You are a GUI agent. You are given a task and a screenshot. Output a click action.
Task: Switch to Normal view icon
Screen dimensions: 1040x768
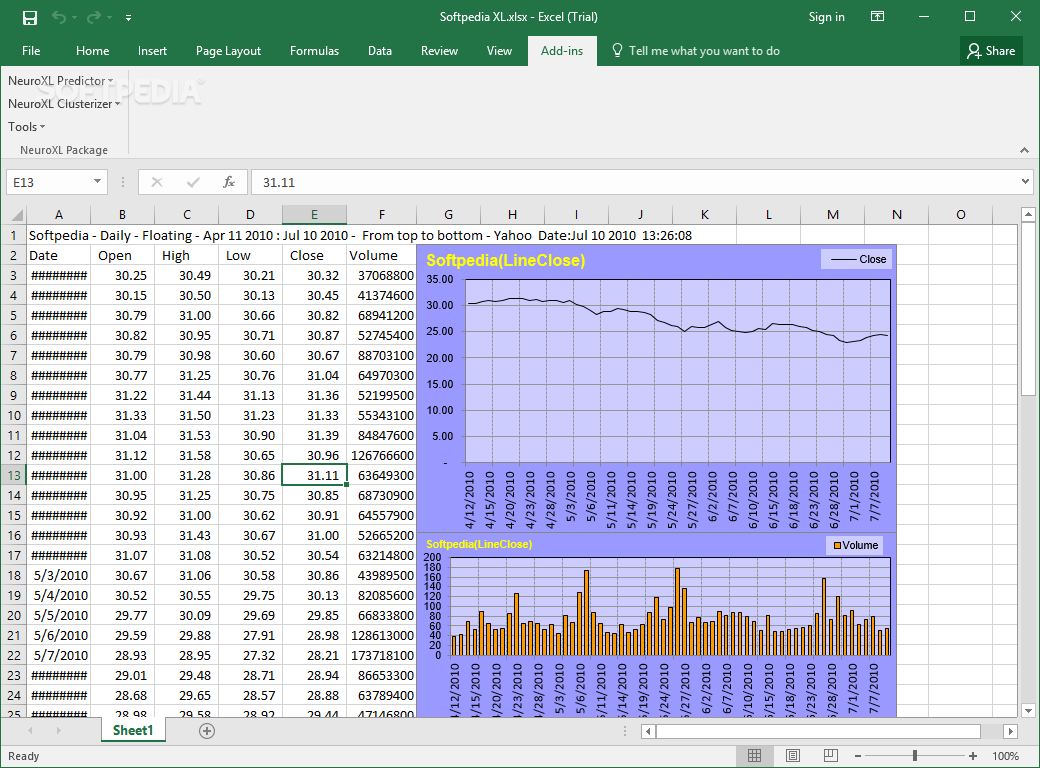point(754,755)
